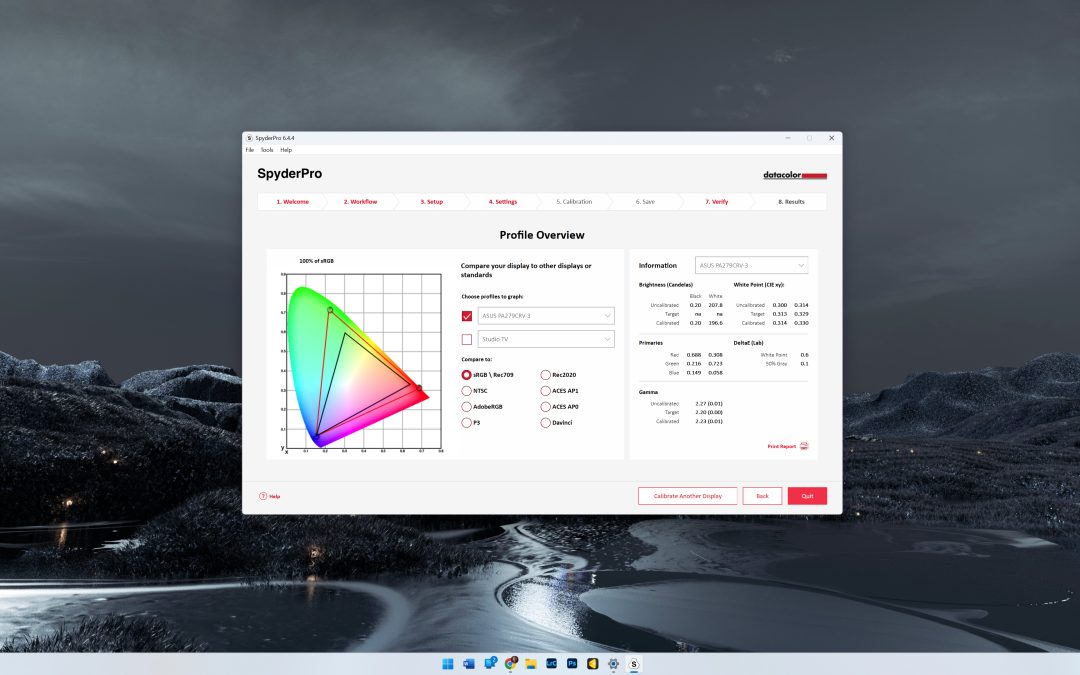Click the CIE color gamut chart
This screenshot has width=1080, height=675.
click(x=364, y=362)
